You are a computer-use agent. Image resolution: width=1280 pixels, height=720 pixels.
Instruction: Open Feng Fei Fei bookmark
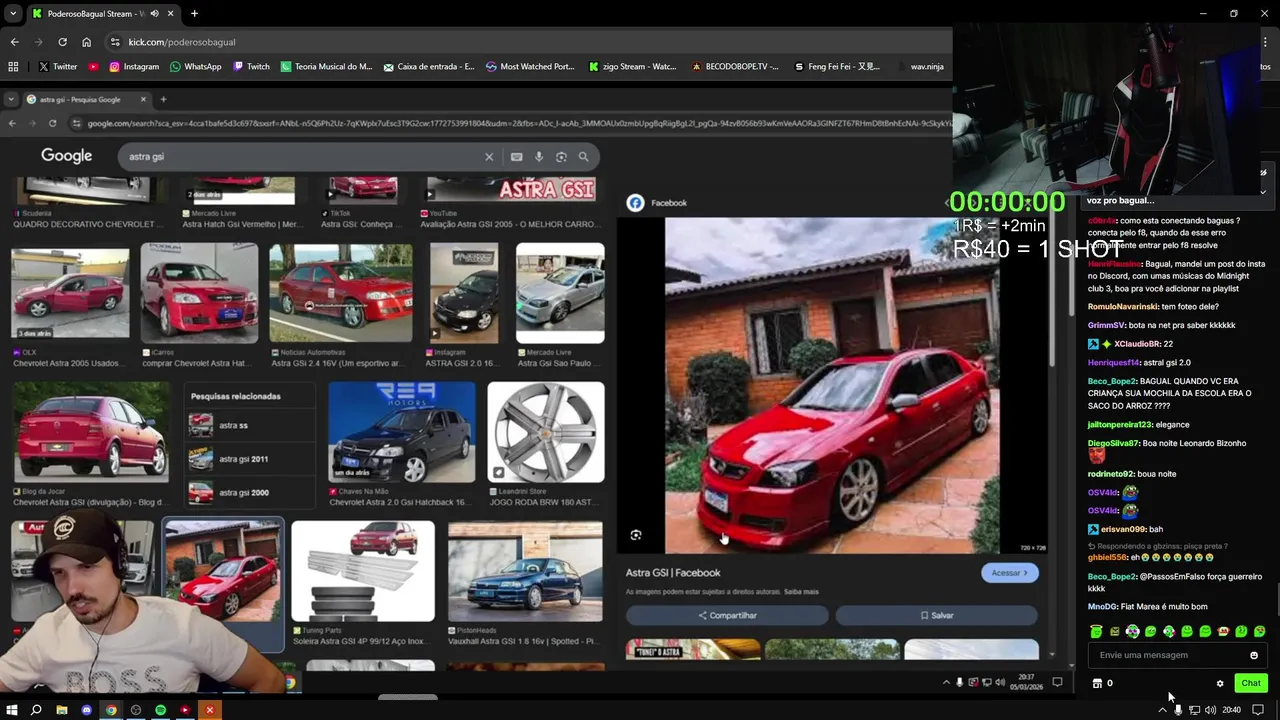click(x=837, y=67)
